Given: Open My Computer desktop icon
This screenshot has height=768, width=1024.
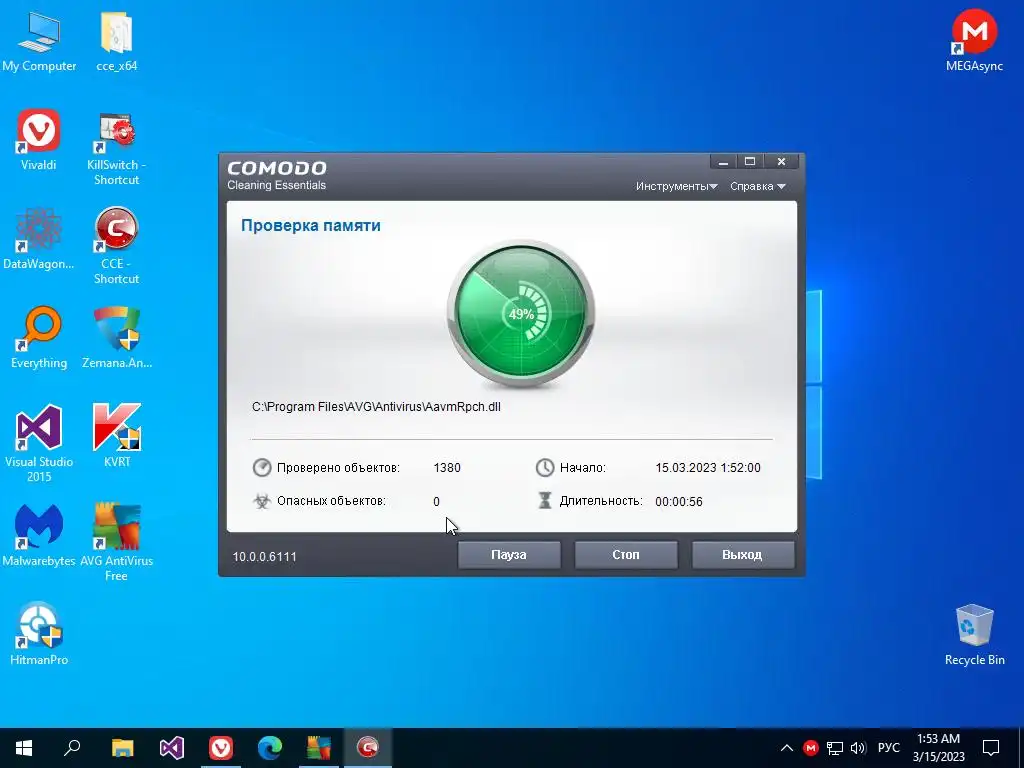Looking at the screenshot, I should point(39,42).
